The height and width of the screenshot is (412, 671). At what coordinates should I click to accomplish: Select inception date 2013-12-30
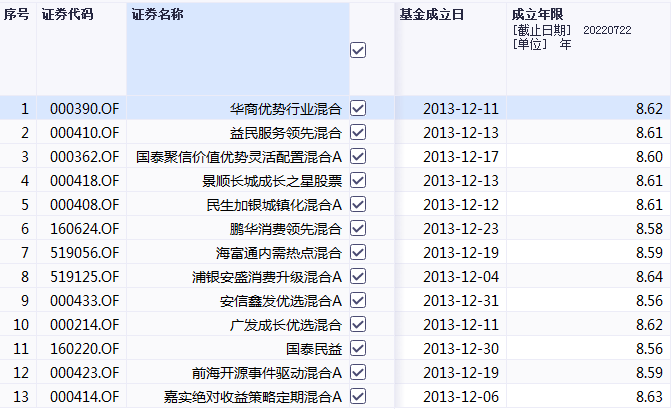point(461,348)
